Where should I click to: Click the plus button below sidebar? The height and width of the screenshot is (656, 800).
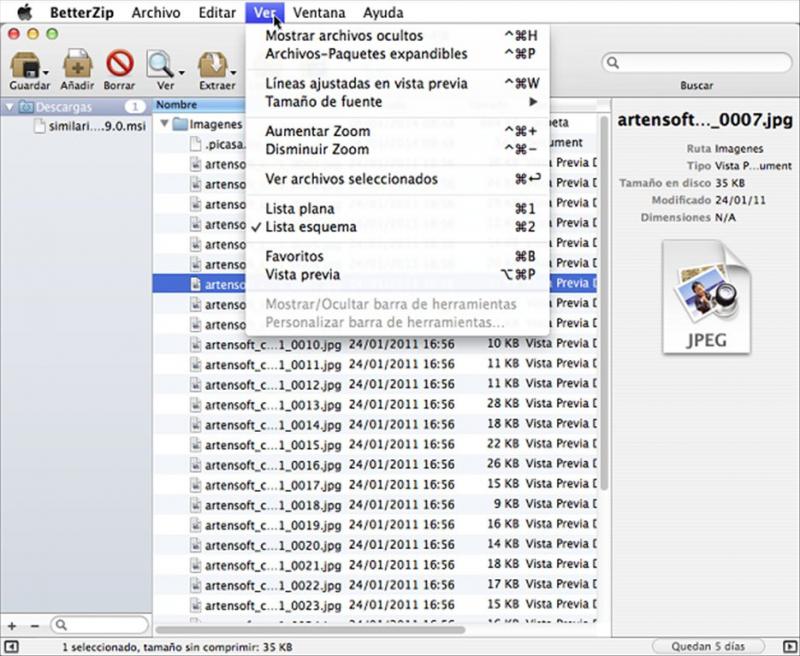coord(12,626)
